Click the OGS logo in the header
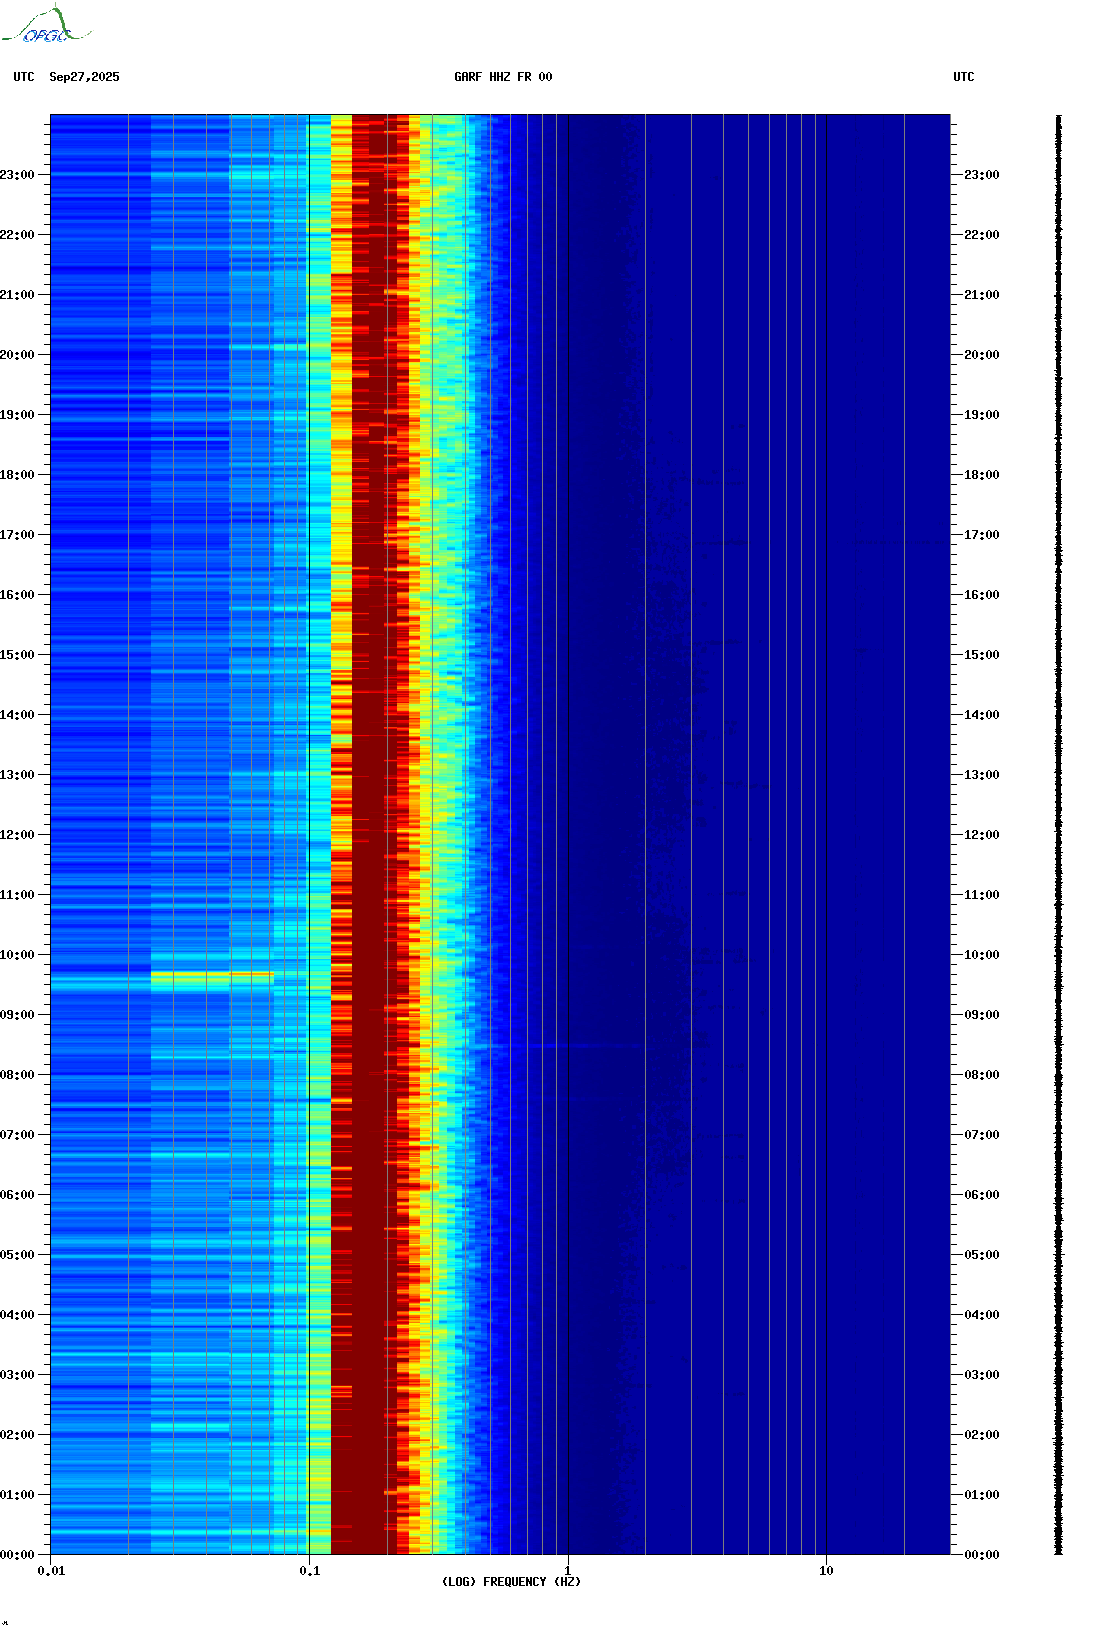 coord(45,27)
